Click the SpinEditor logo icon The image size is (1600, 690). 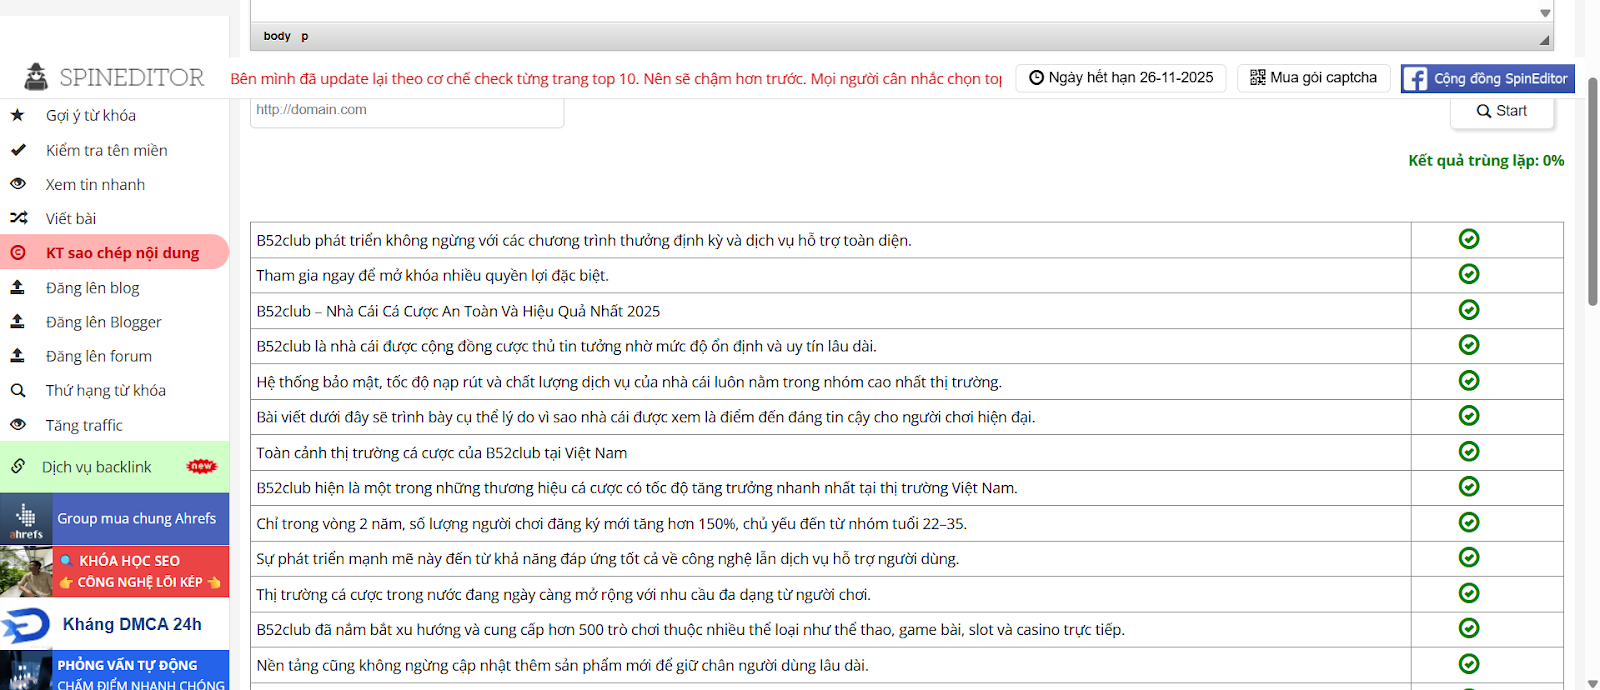(x=36, y=77)
